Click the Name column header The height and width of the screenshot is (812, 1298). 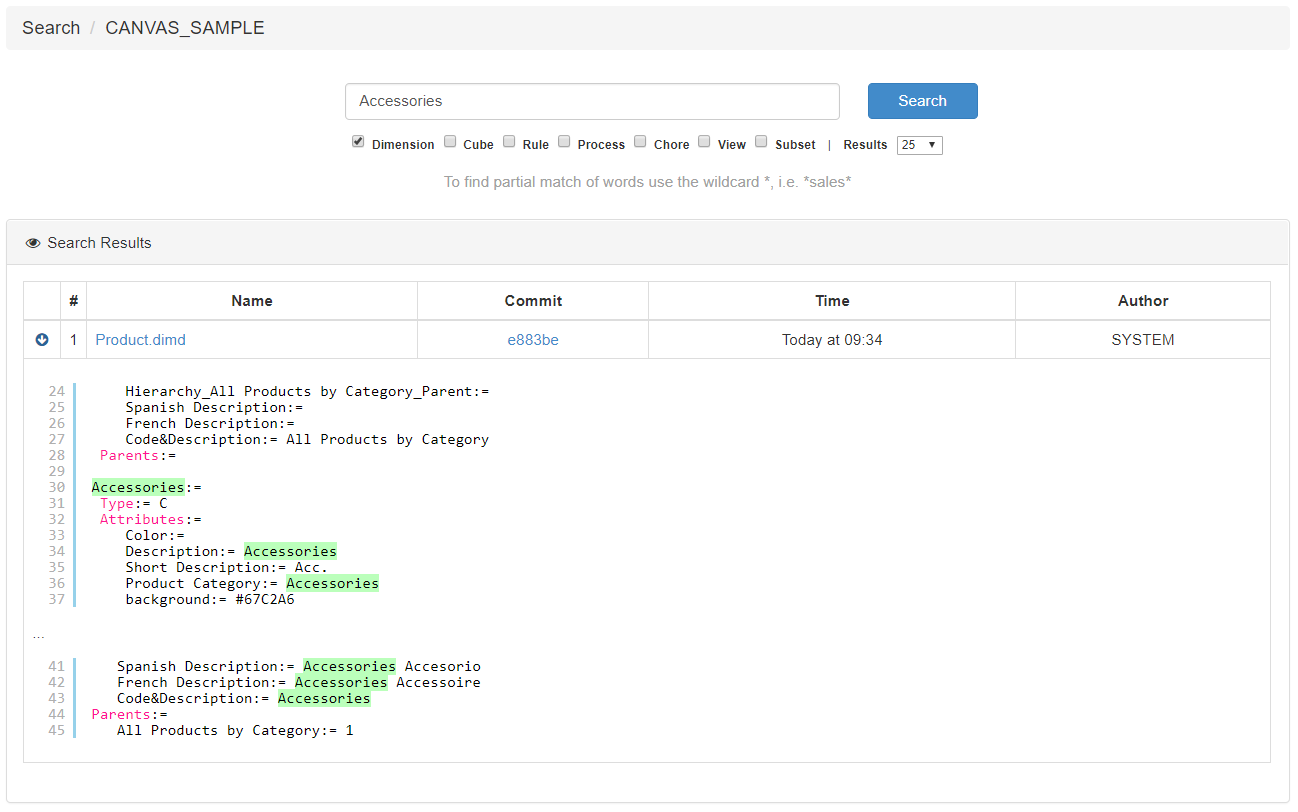252,301
